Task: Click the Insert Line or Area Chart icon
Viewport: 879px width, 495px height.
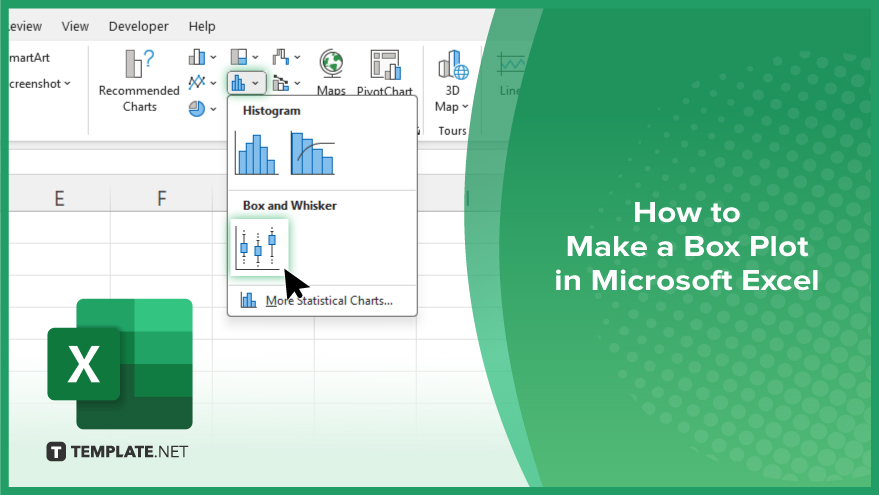Action: coord(197,82)
